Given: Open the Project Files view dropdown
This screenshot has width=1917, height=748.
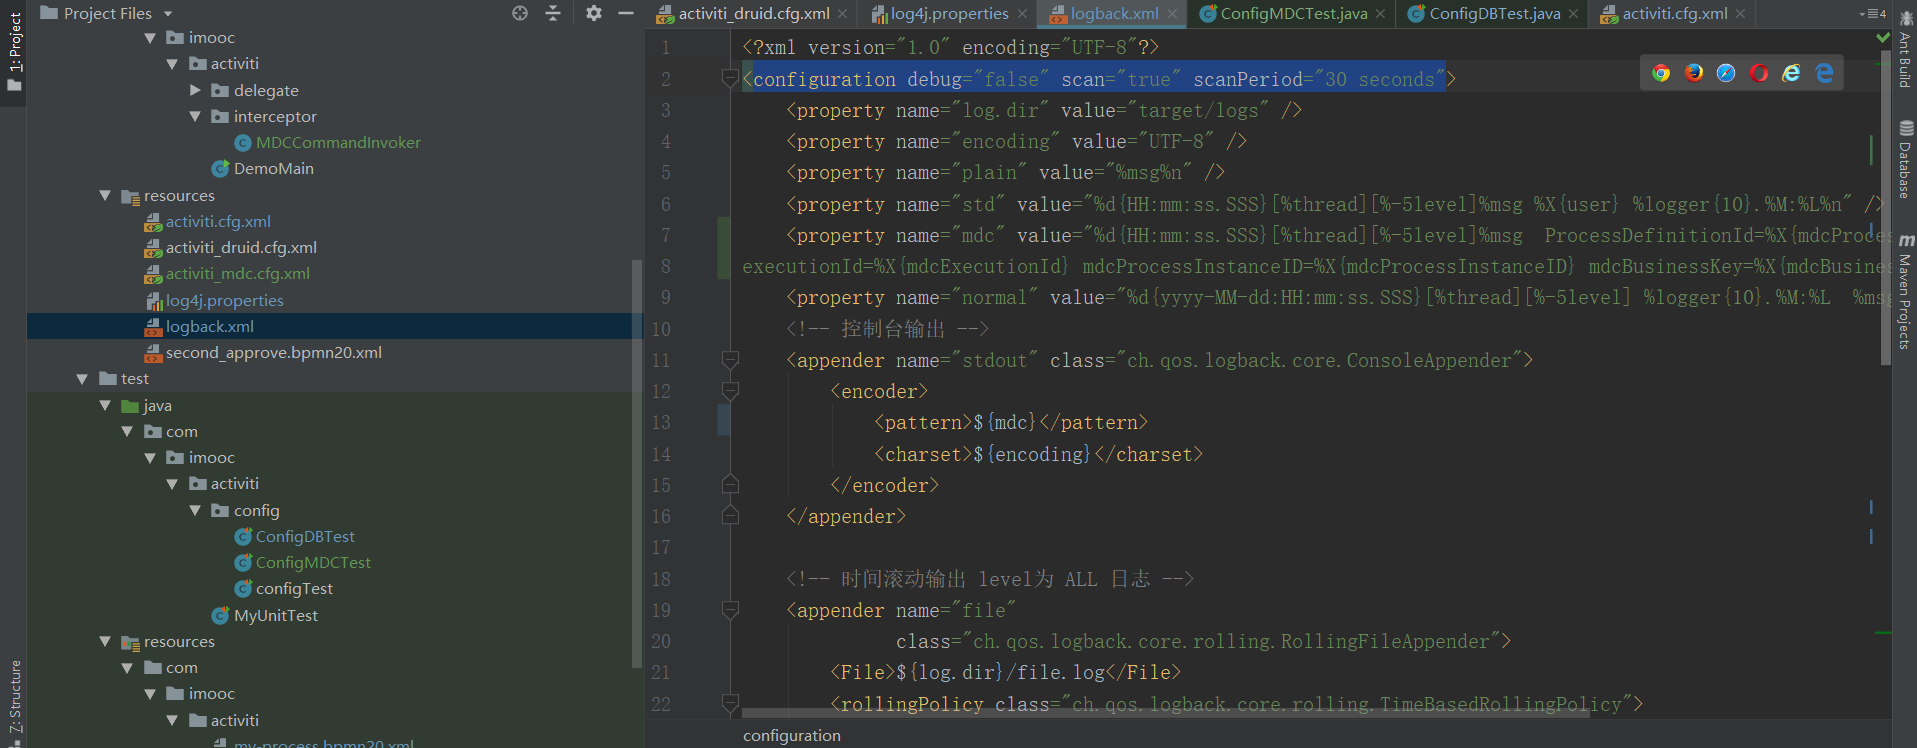Looking at the screenshot, I should click(168, 14).
